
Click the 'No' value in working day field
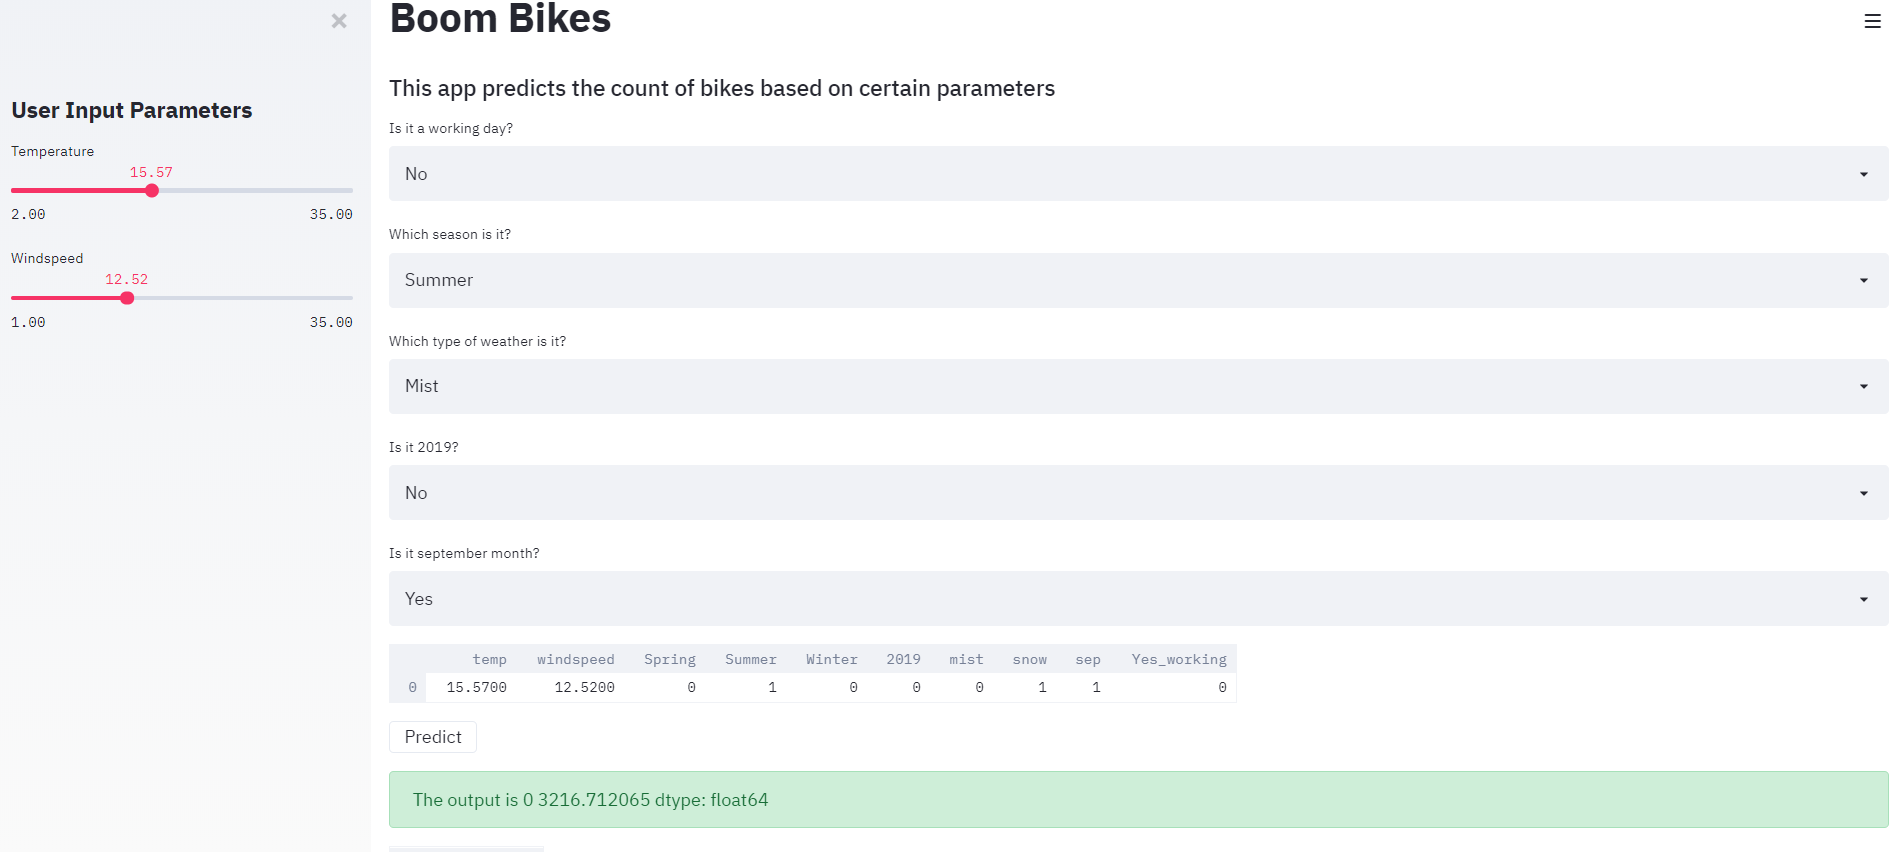coord(416,173)
